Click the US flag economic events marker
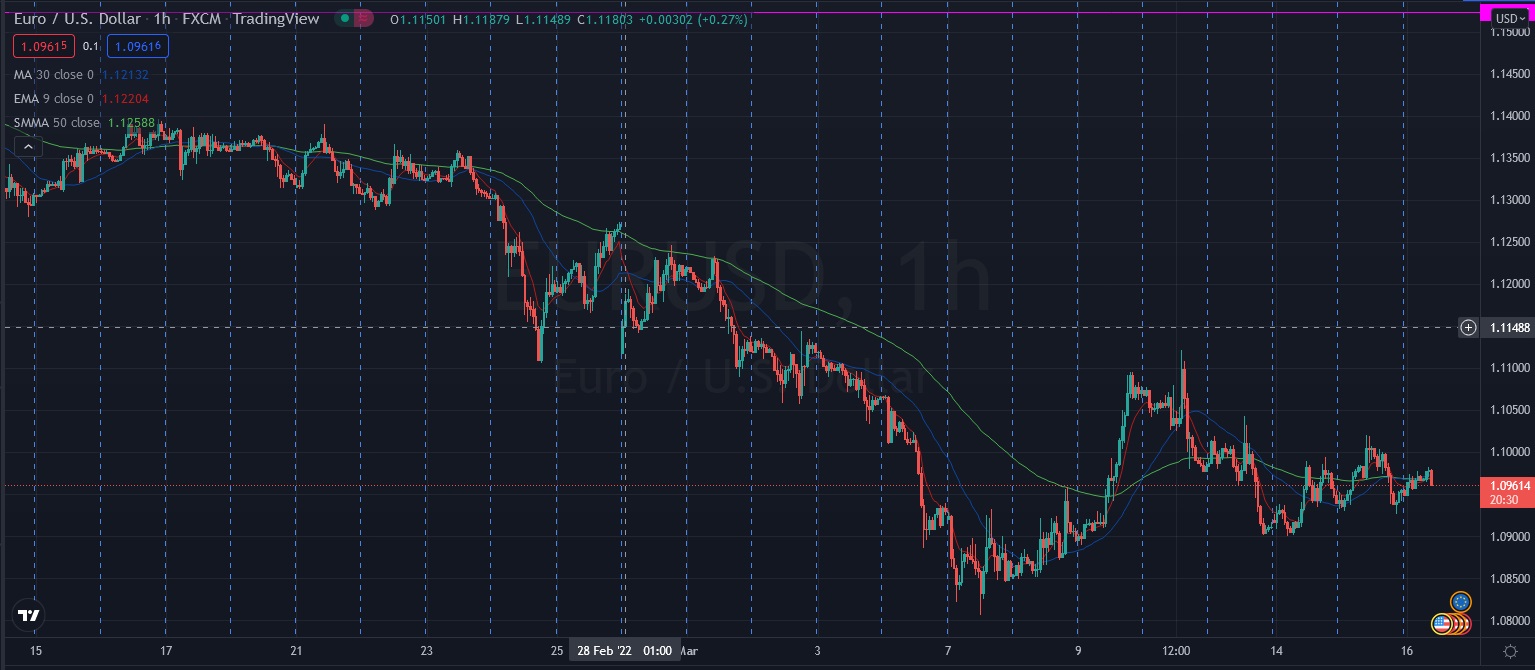Screen dimensions: 1535x670 tap(1442, 624)
